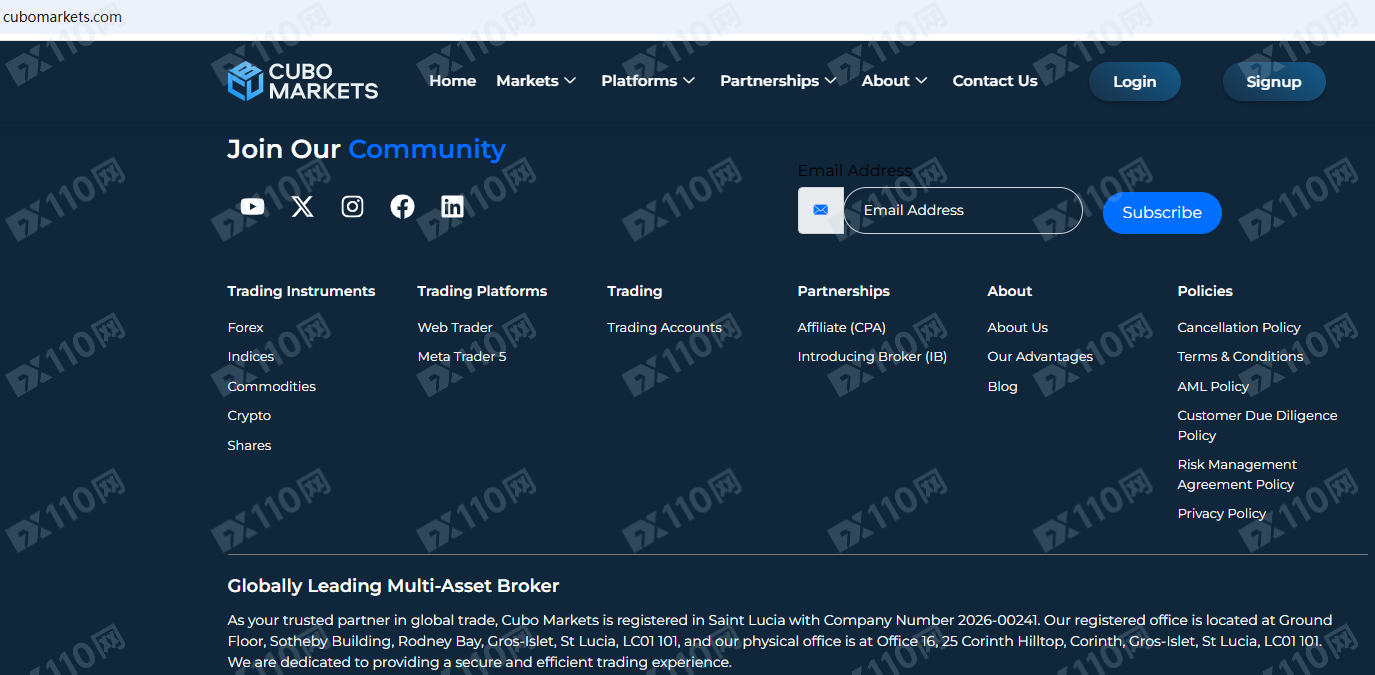Click the Signup button

[x=1274, y=82]
